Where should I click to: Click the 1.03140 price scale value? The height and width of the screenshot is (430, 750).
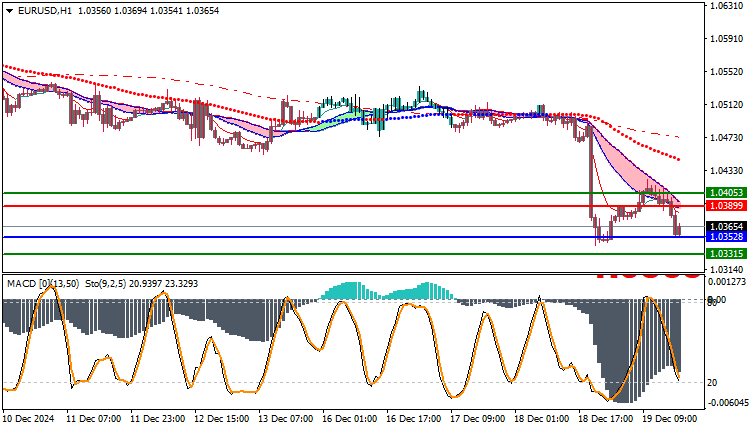(x=727, y=269)
